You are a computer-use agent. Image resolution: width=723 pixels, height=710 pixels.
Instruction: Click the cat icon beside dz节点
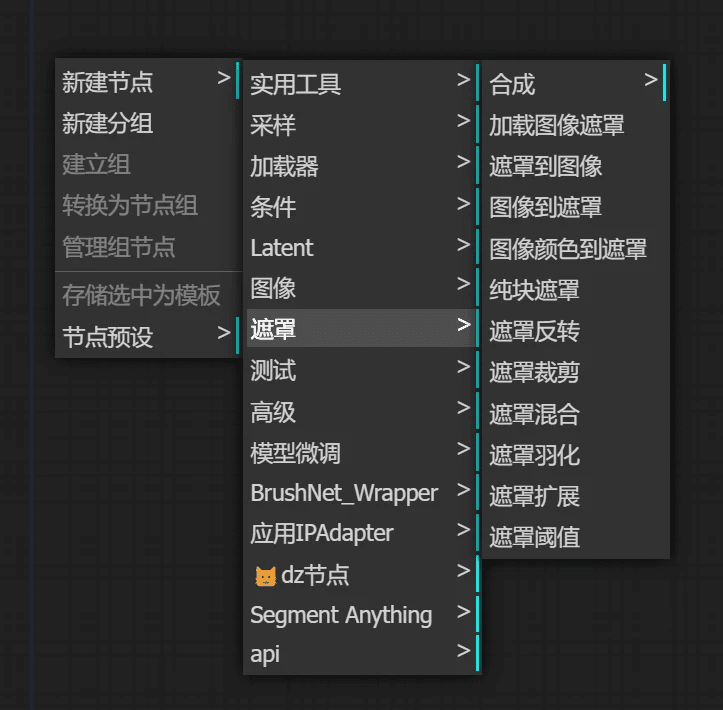pos(266,576)
